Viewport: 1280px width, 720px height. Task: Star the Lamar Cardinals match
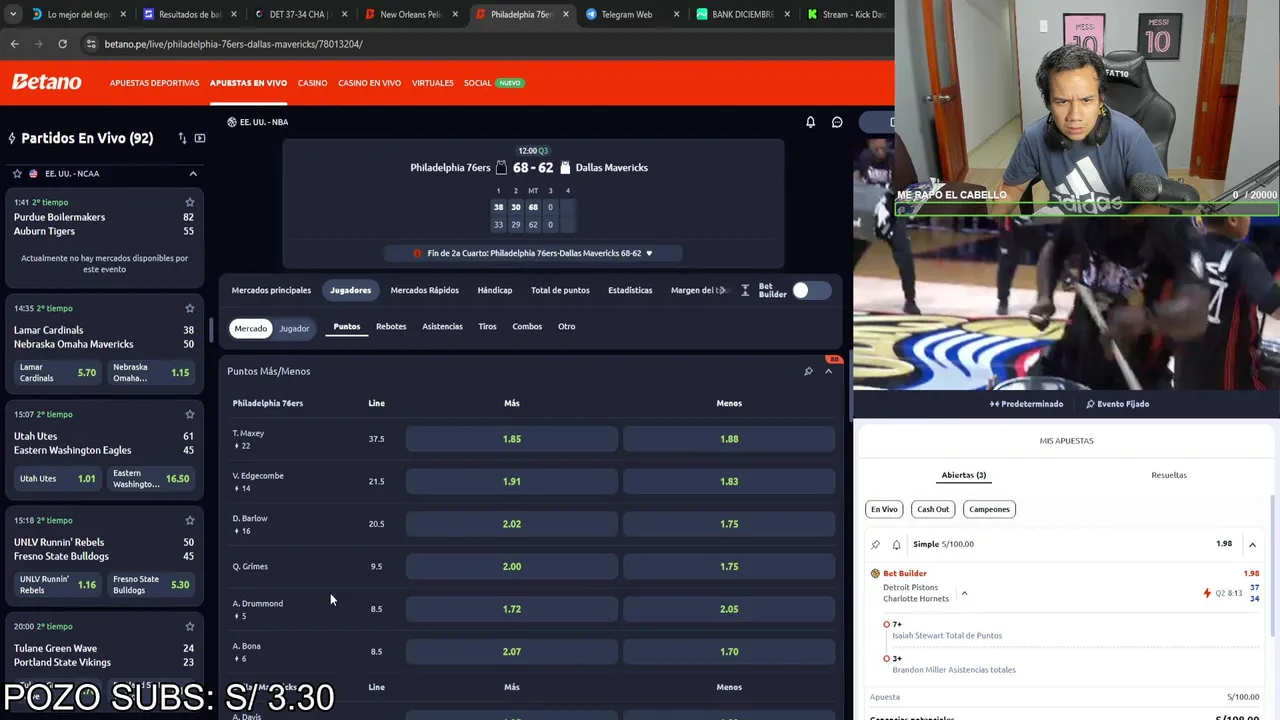pyautogui.click(x=189, y=308)
